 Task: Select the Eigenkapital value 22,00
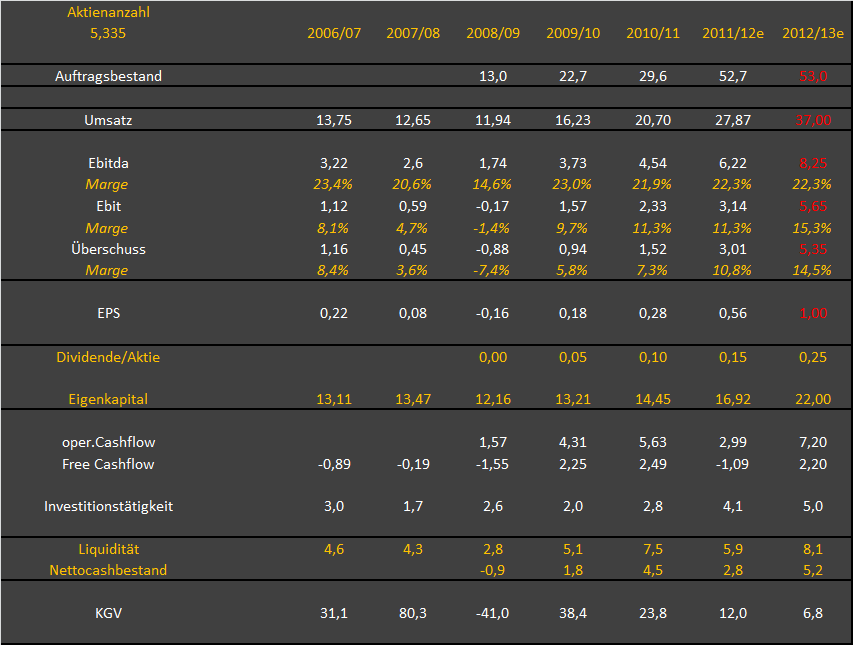[813, 399]
